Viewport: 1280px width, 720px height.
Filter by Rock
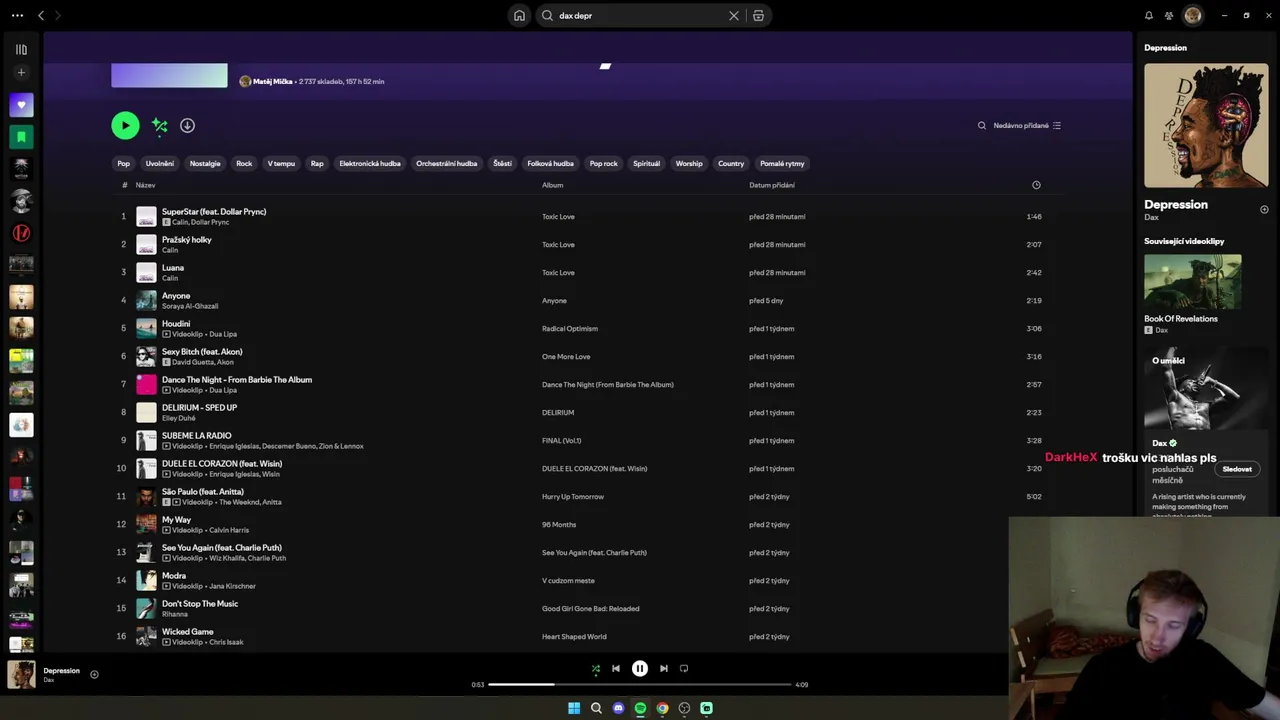click(x=244, y=164)
